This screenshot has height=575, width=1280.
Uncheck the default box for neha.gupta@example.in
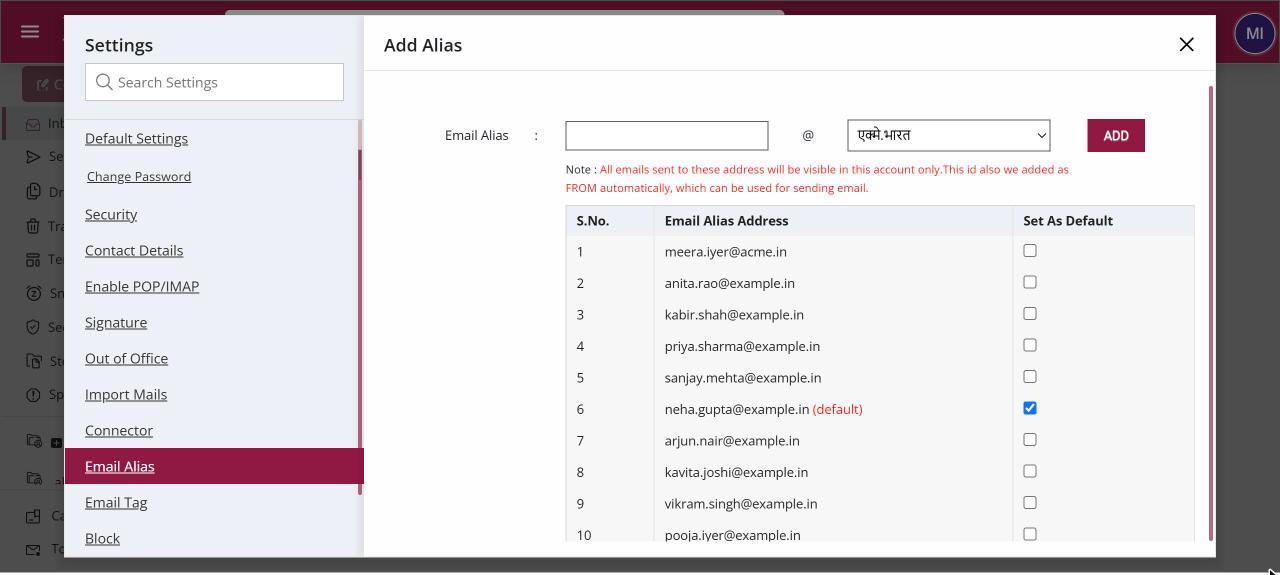tap(1030, 408)
